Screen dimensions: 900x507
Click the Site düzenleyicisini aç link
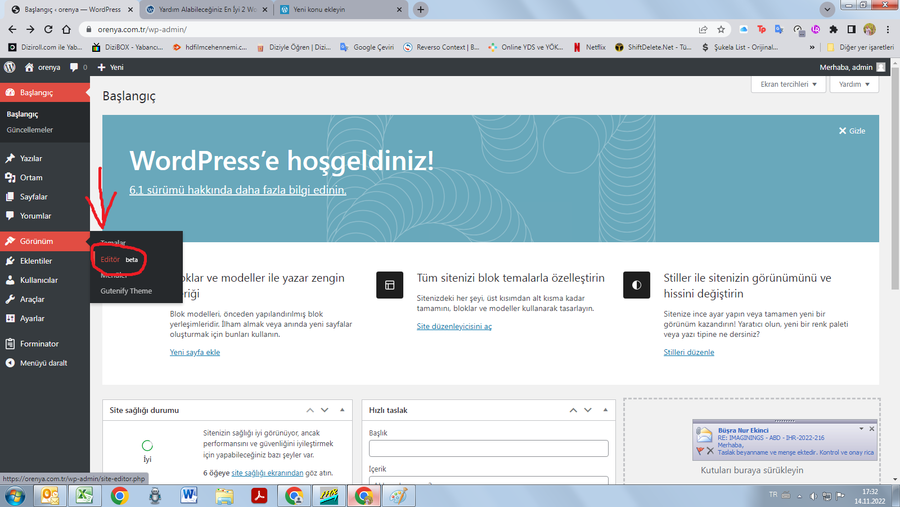point(454,326)
